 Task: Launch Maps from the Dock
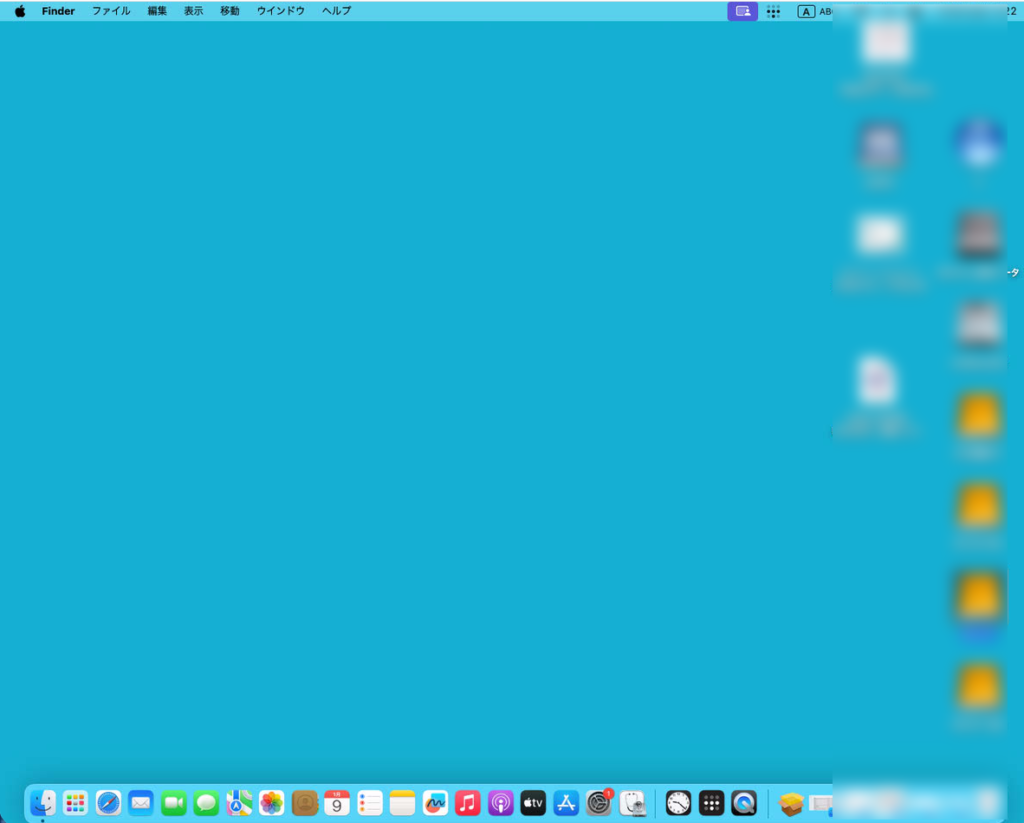pos(239,802)
